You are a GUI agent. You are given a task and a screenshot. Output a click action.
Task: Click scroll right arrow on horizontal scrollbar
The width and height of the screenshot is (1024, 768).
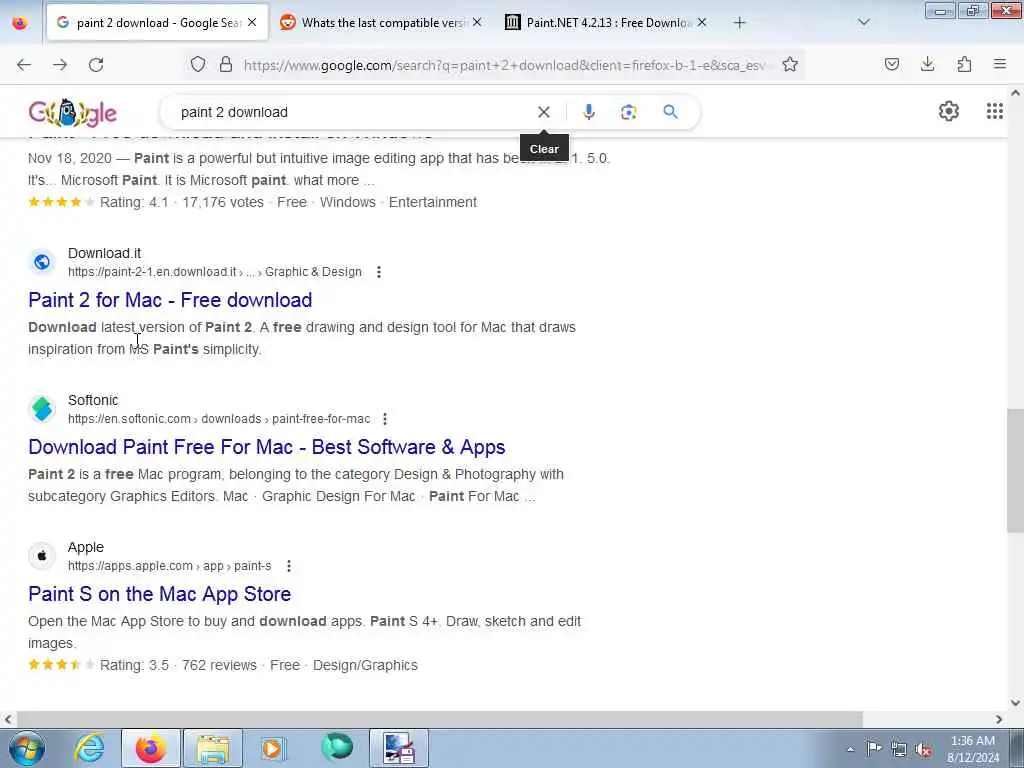tap(999, 719)
